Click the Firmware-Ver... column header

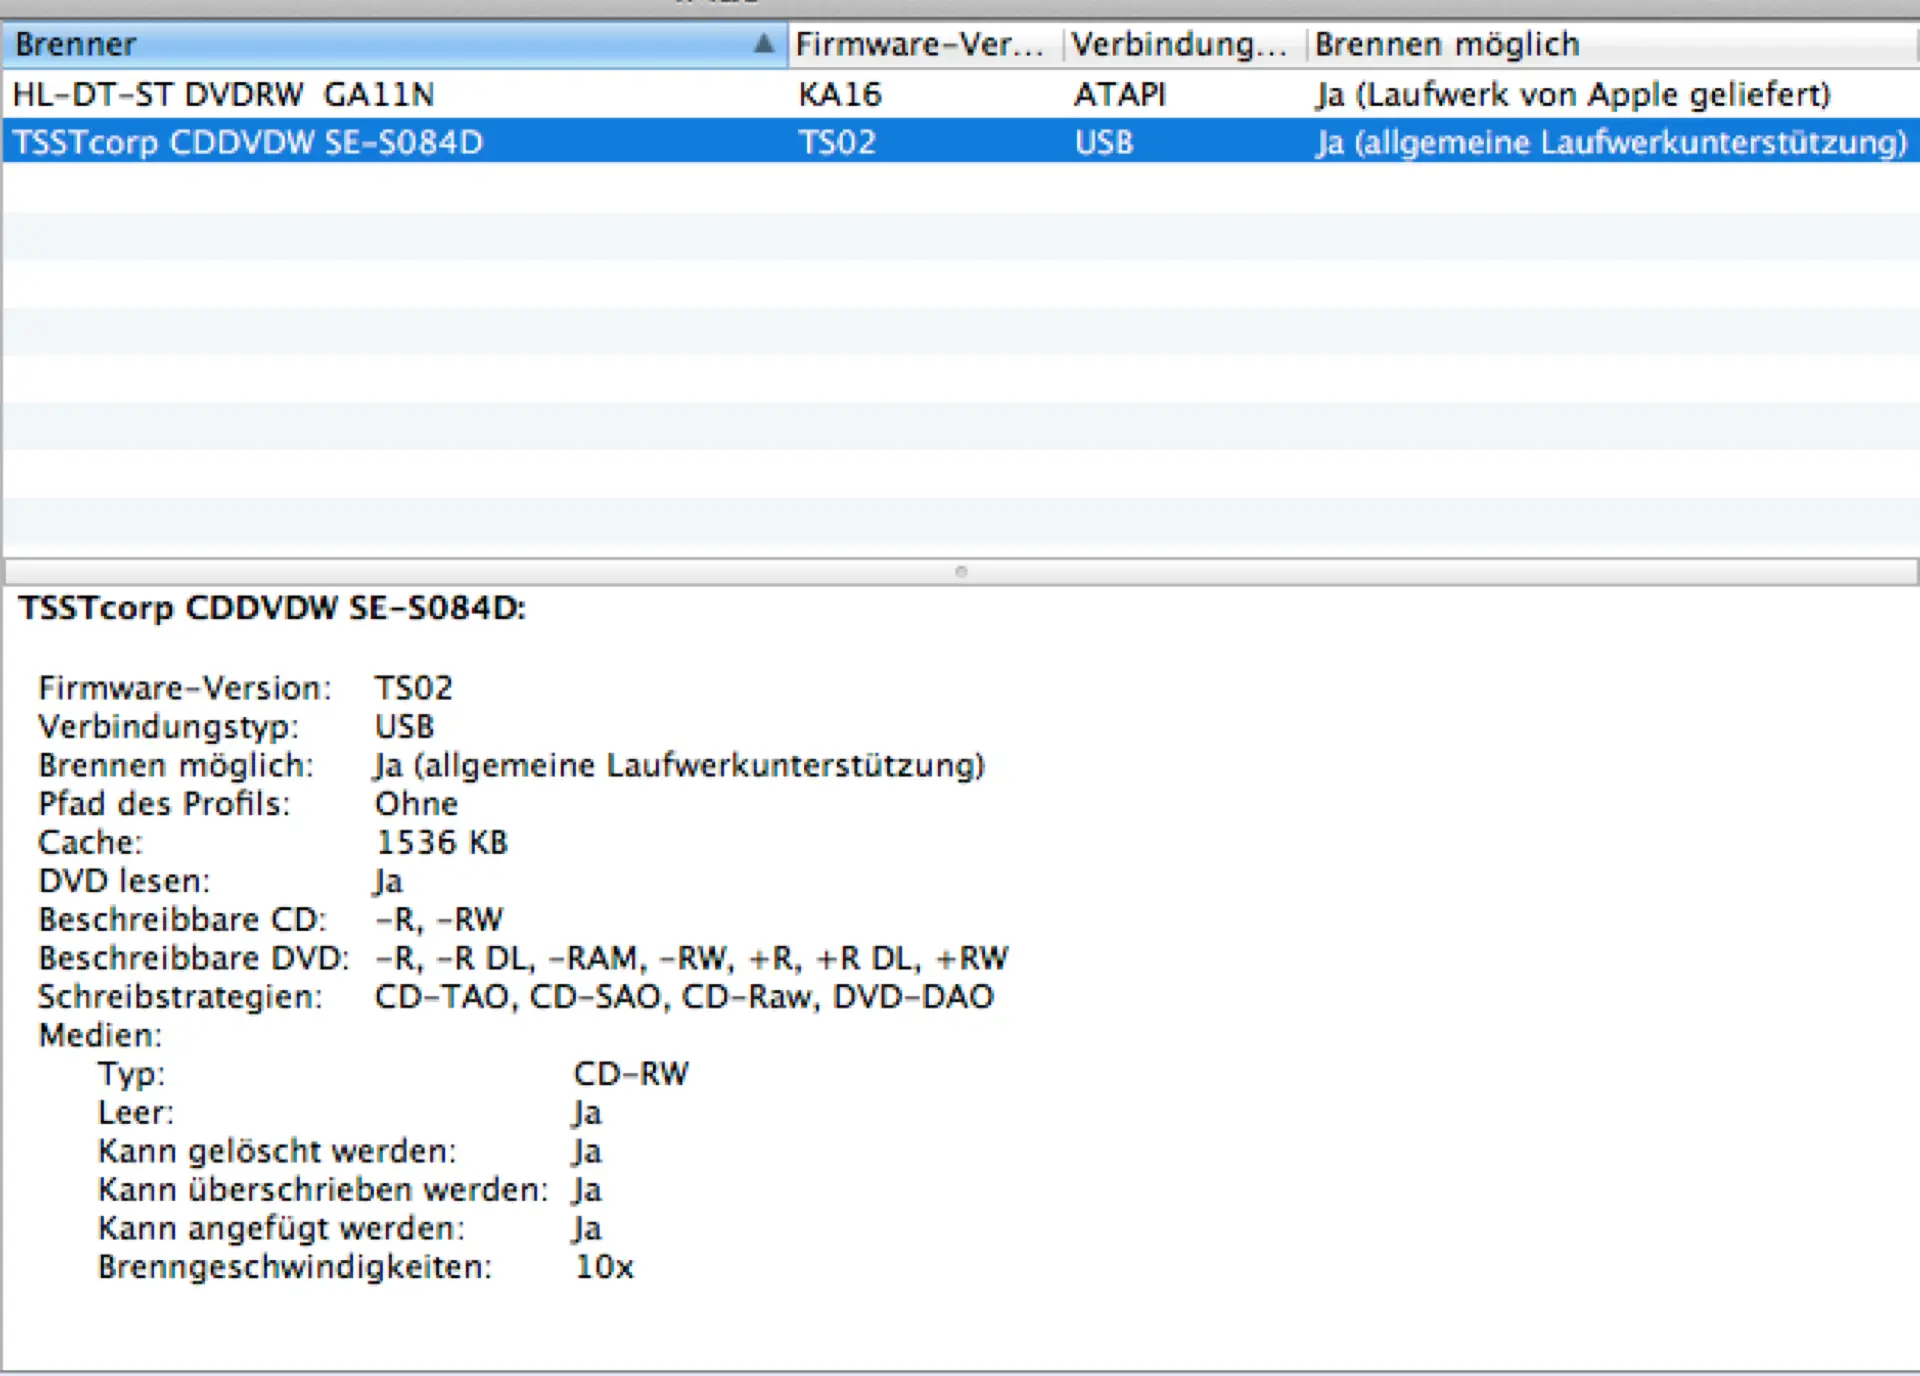point(918,44)
